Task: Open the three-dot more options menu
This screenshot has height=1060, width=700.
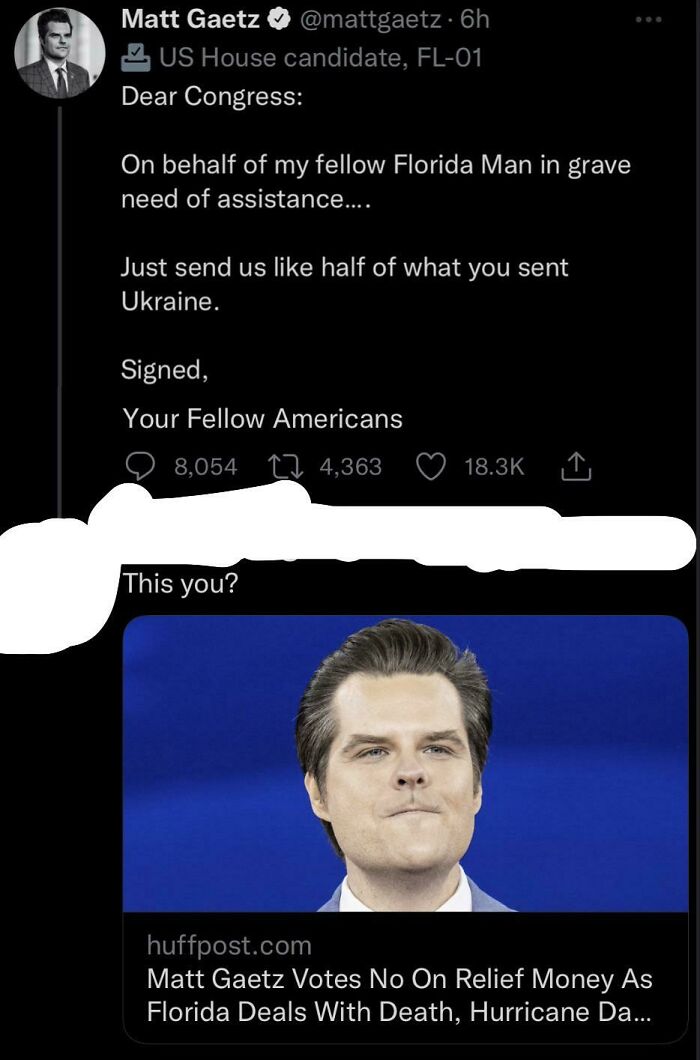Action: click(x=649, y=20)
